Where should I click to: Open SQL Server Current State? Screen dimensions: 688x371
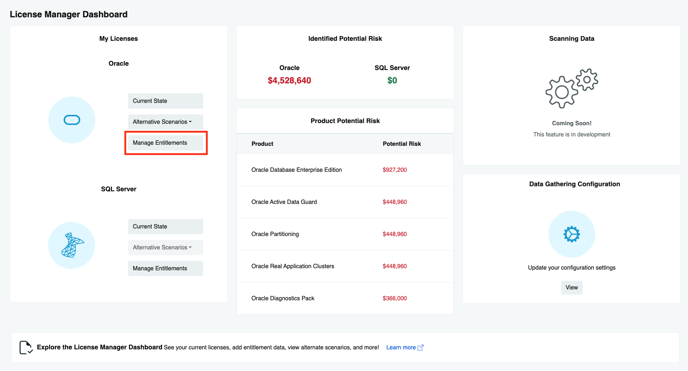(x=165, y=227)
